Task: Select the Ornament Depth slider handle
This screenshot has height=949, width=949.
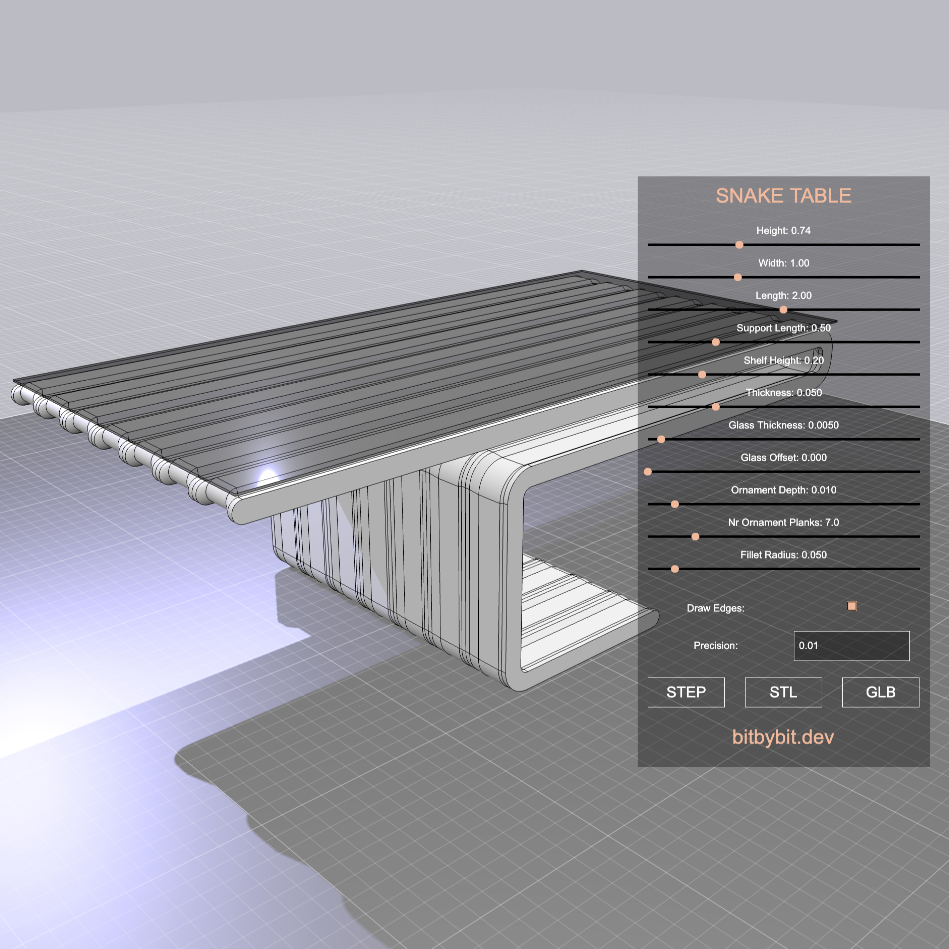Action: tap(675, 504)
